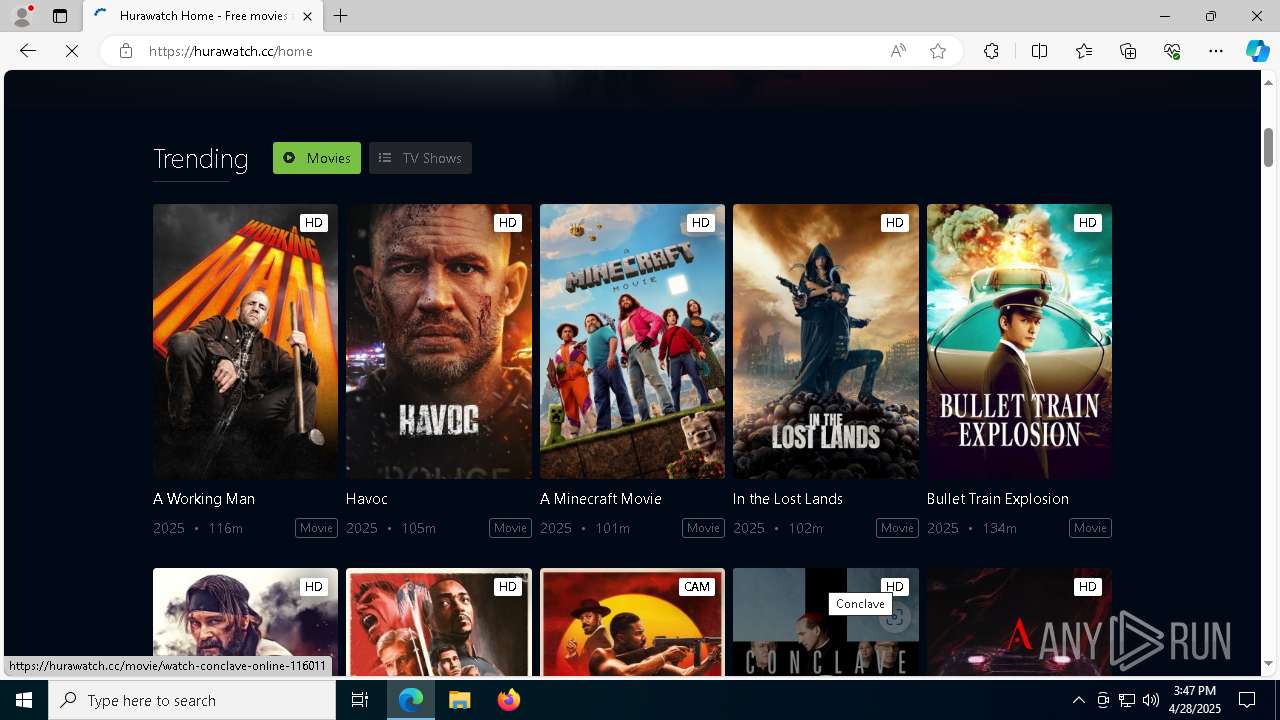Viewport: 1280px width, 720px height.
Task: Click the A Working Man title link
Action: (x=204, y=498)
